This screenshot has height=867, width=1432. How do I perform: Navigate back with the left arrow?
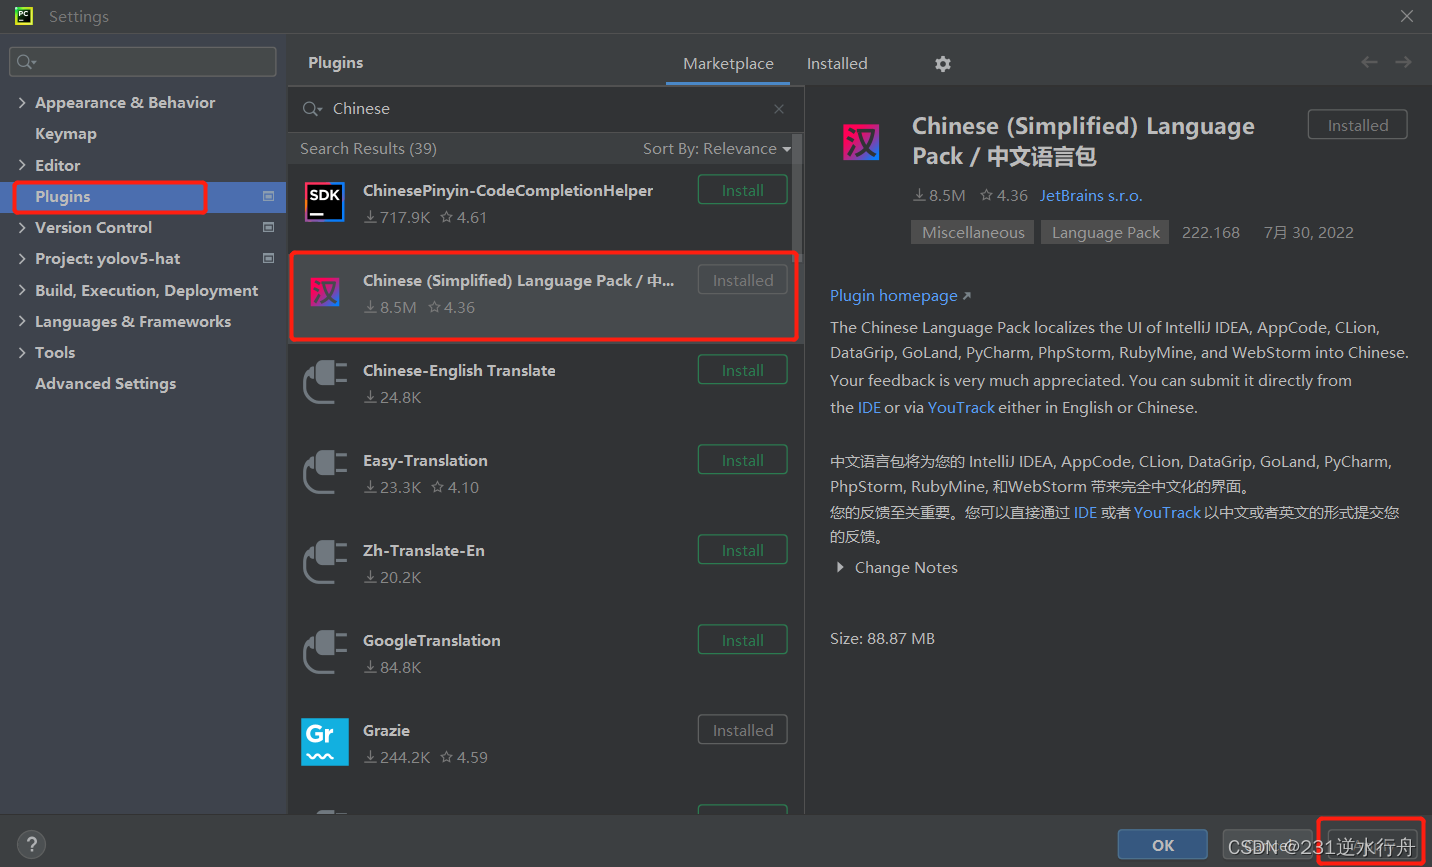click(1369, 62)
